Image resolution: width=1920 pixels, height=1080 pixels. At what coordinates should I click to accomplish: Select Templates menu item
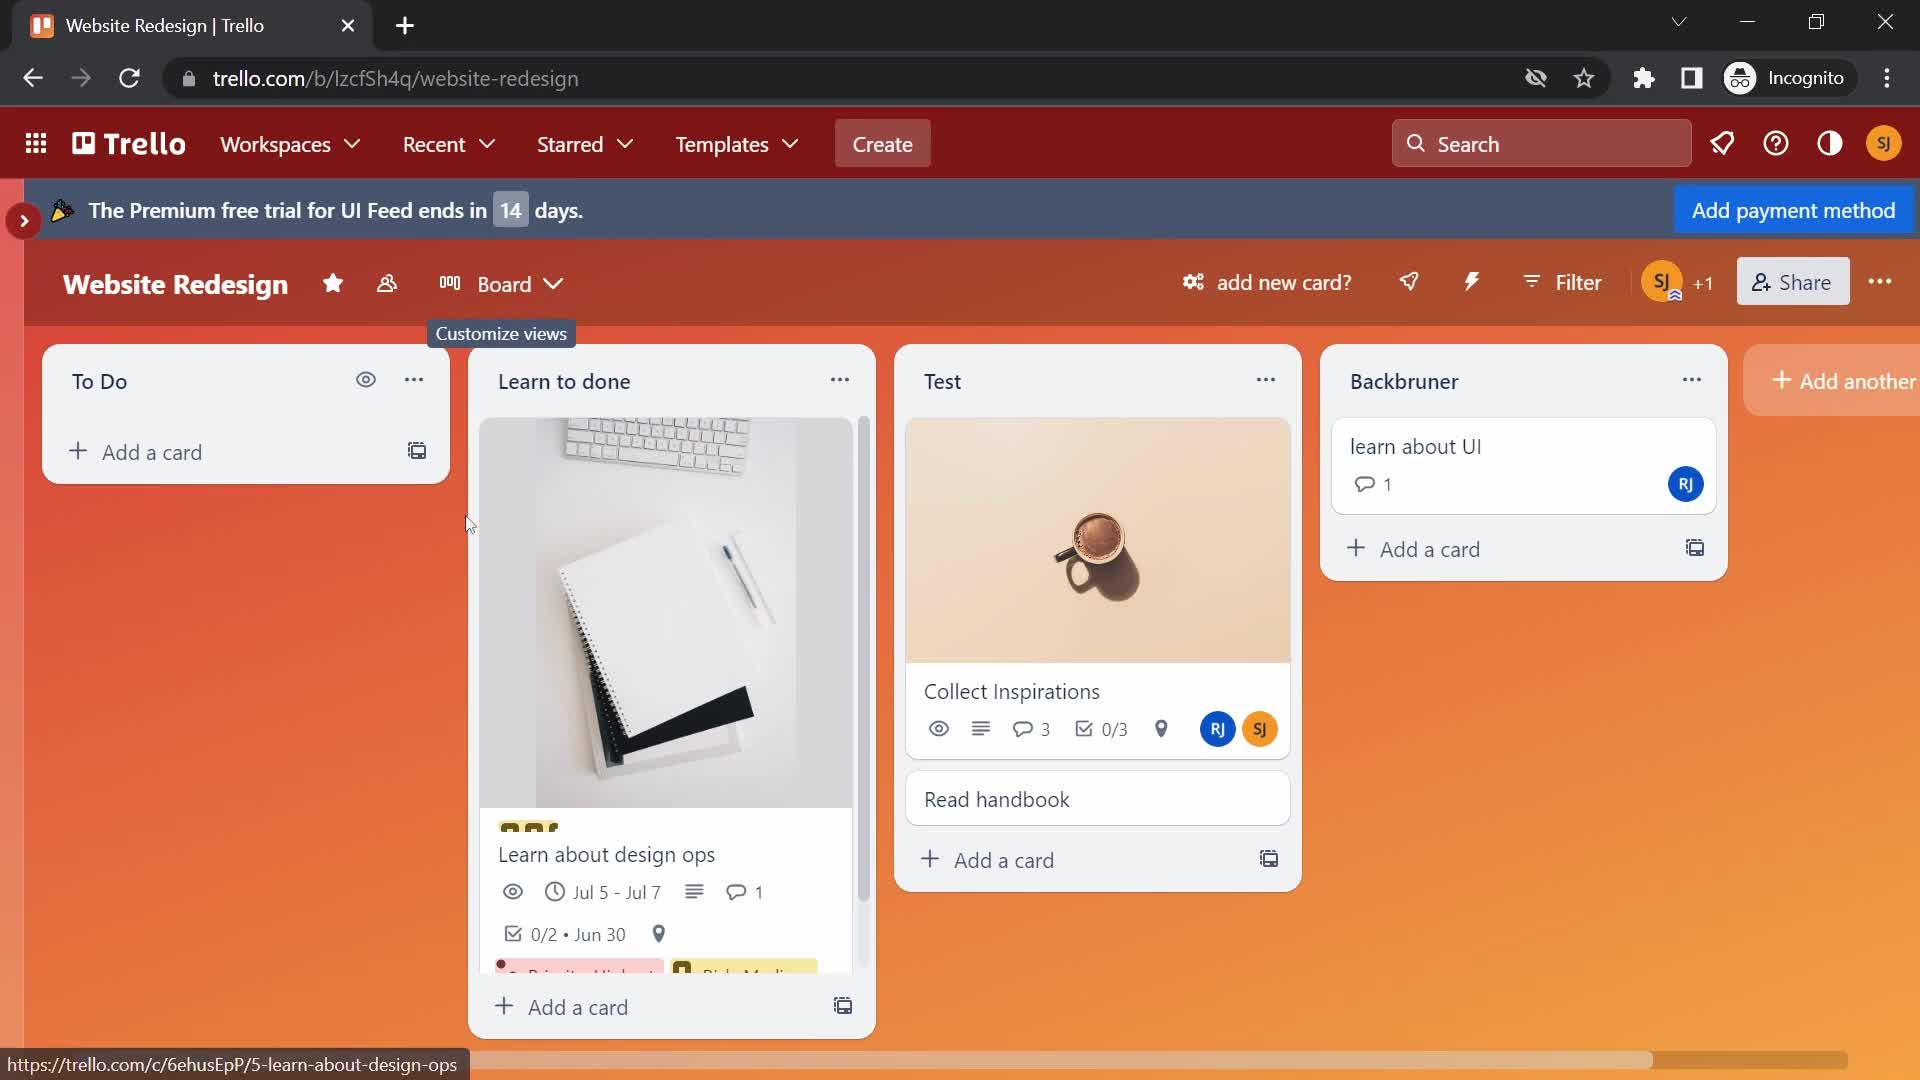[736, 144]
